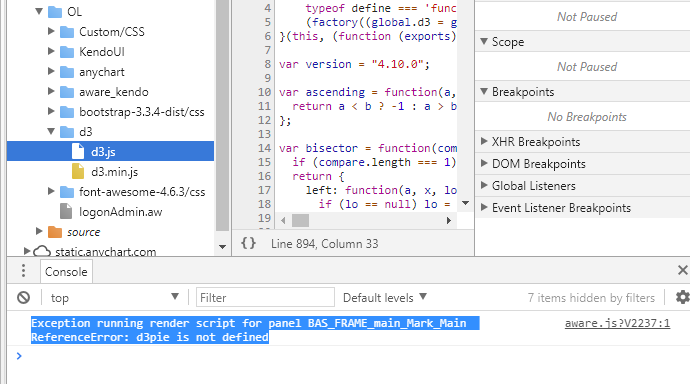Expand the font-awesome-4.6.3/css folder arrow

pyautogui.click(x=51, y=191)
